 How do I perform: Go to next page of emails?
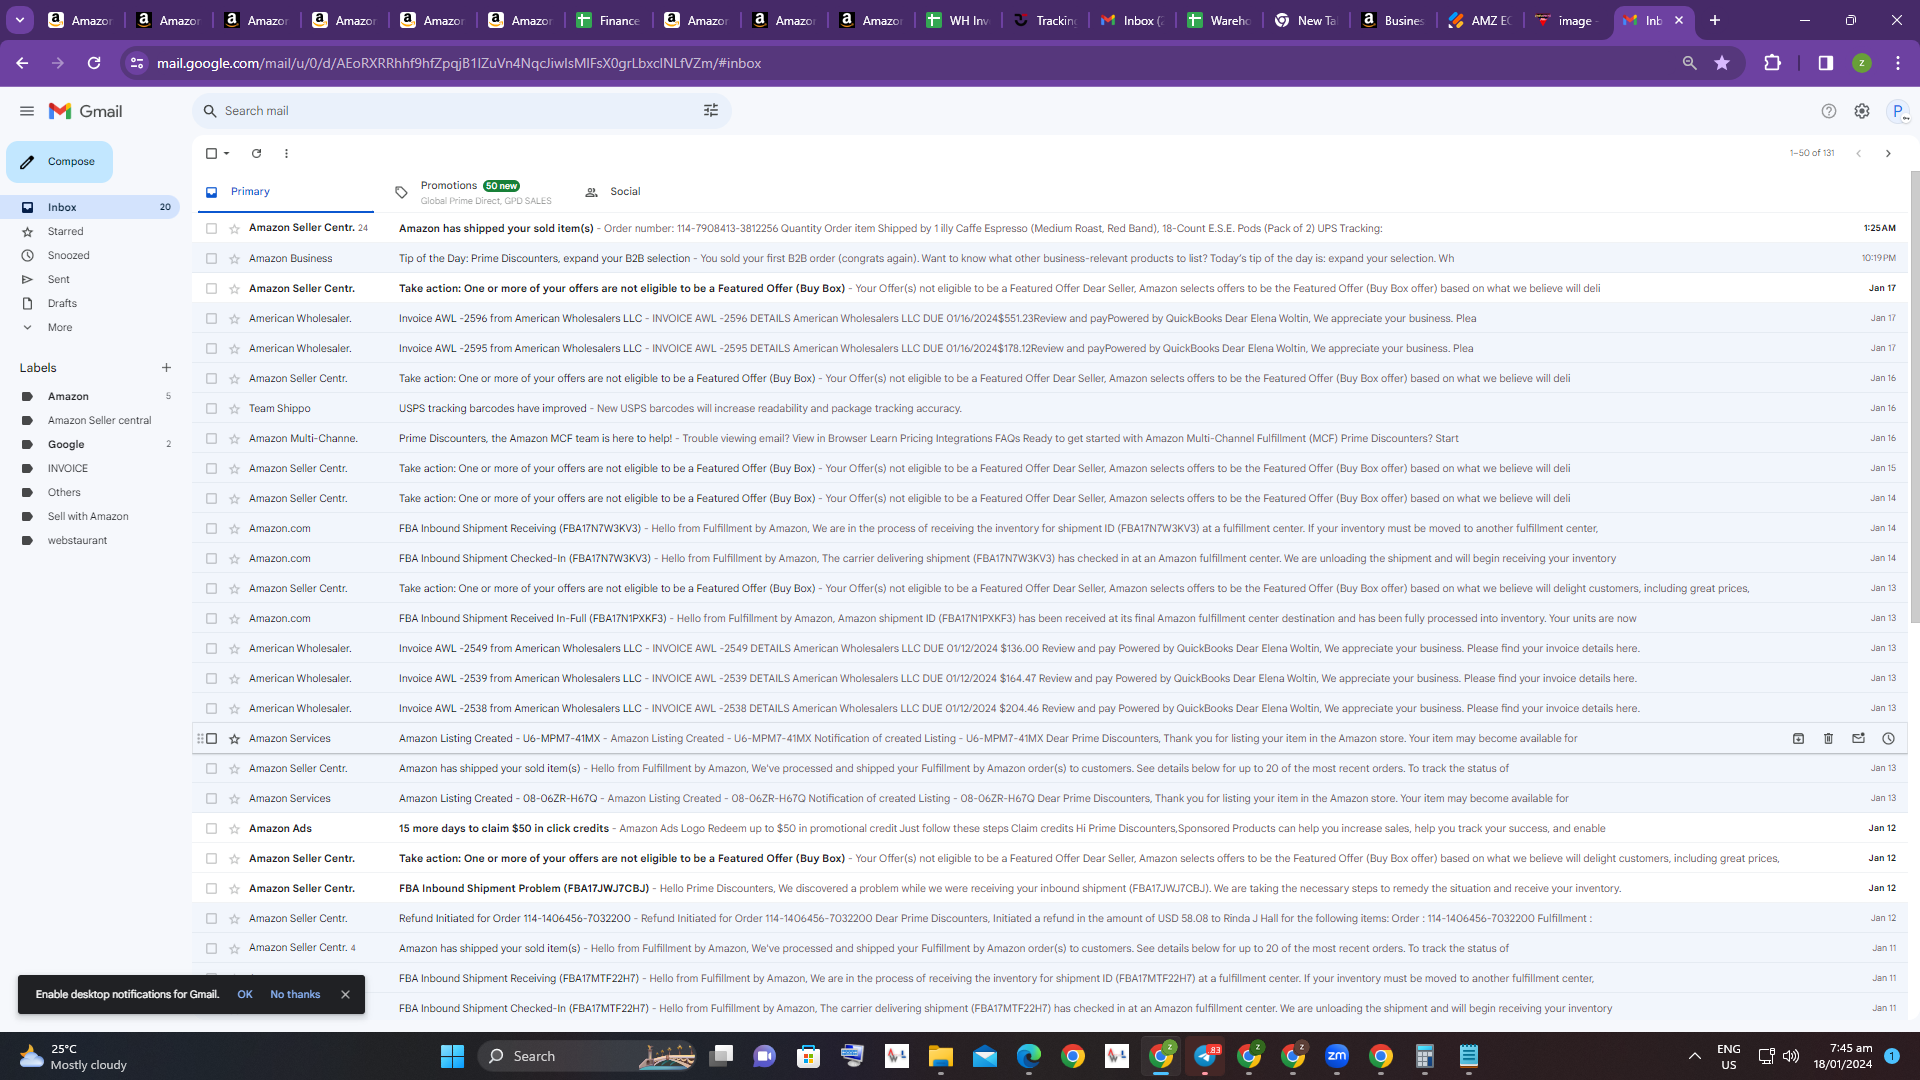pos(1888,153)
